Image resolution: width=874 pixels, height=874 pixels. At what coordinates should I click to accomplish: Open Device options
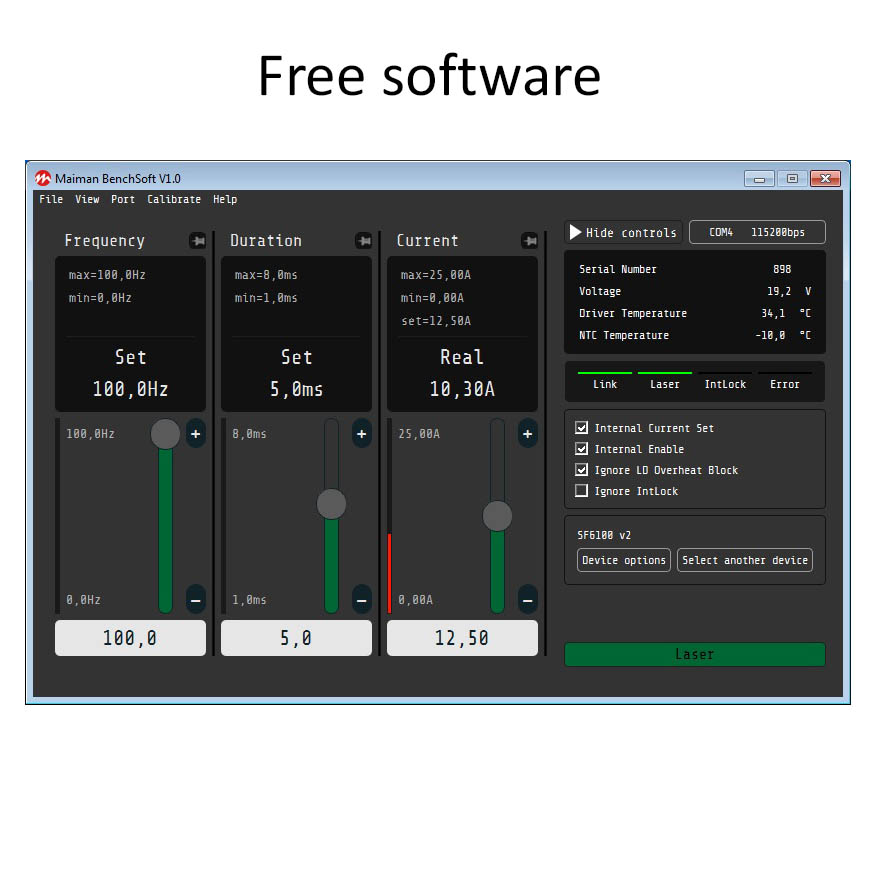tap(624, 560)
